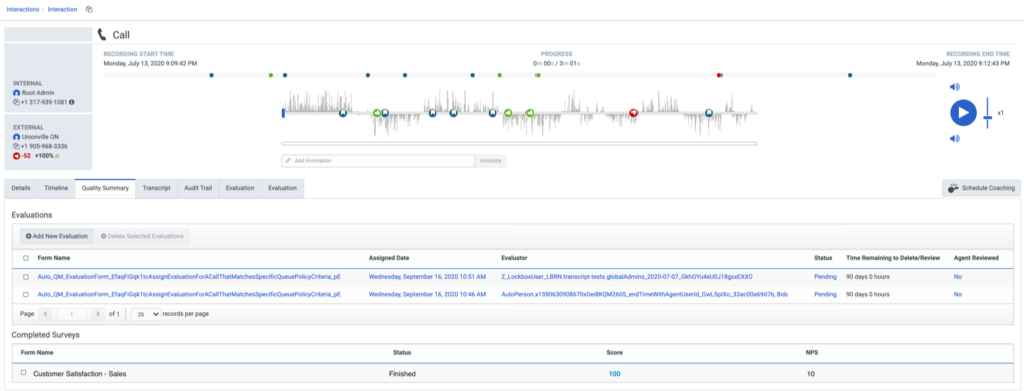Check the evaluation row assigned at 10:46 AM
Viewport: 1024px width, 391px height.
(x=25, y=294)
